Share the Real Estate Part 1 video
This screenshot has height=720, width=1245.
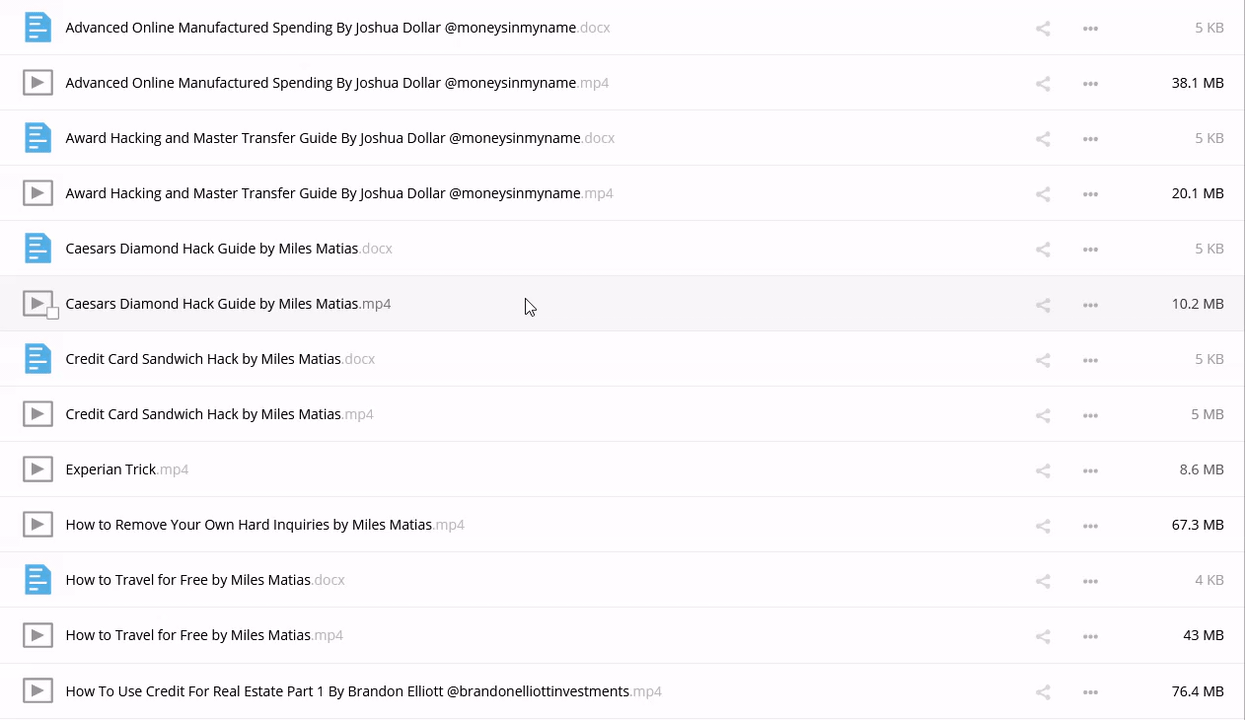point(1043,691)
